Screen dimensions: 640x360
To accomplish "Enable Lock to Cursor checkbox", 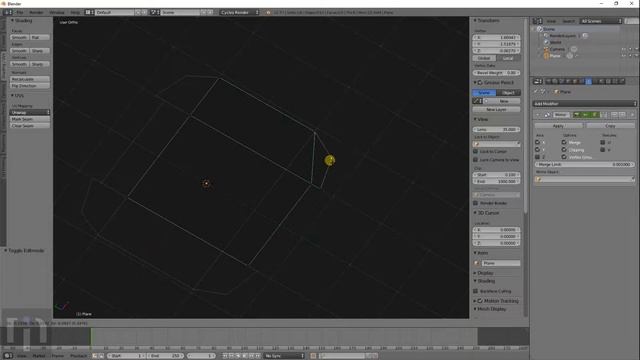I will coord(476,151).
